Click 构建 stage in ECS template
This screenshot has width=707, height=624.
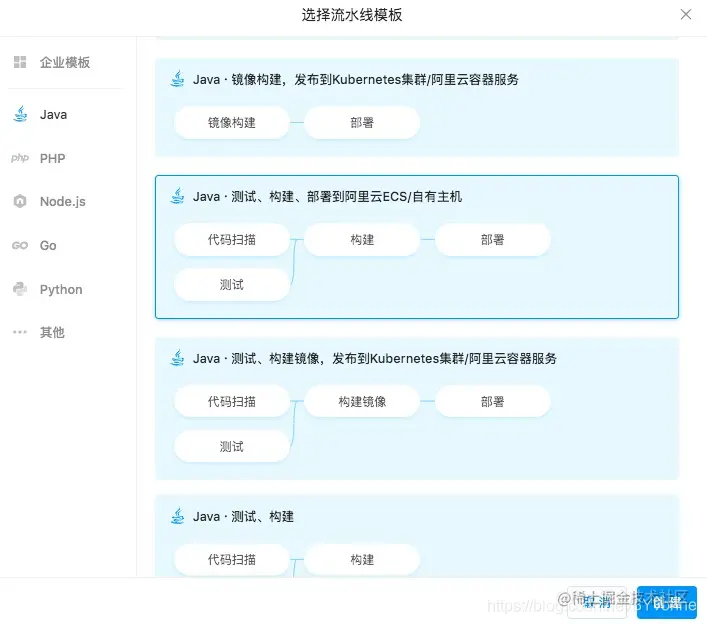pos(362,239)
